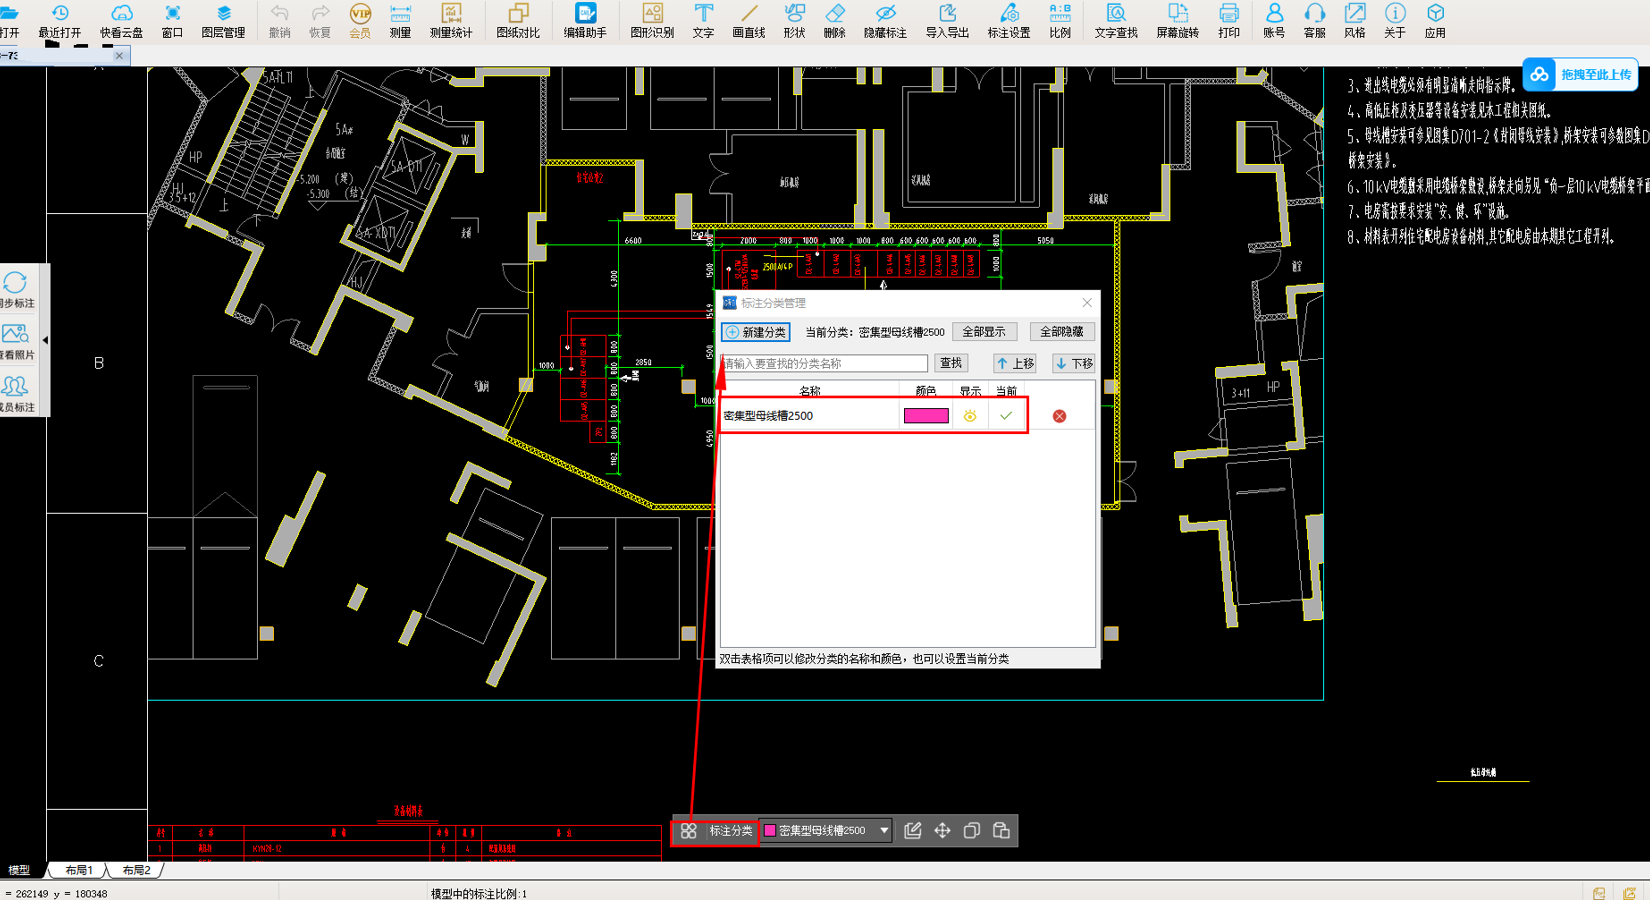The image size is (1650, 900).
Task: Click the 新建分类 button
Action: (756, 332)
